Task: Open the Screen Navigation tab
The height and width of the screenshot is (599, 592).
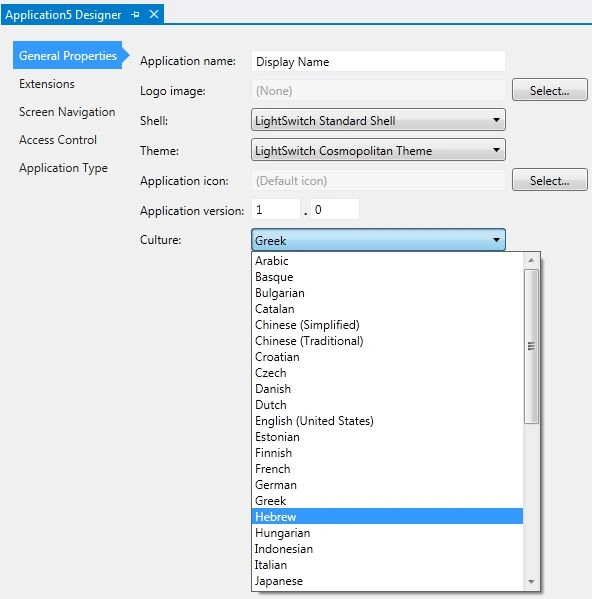Action: coord(67,112)
